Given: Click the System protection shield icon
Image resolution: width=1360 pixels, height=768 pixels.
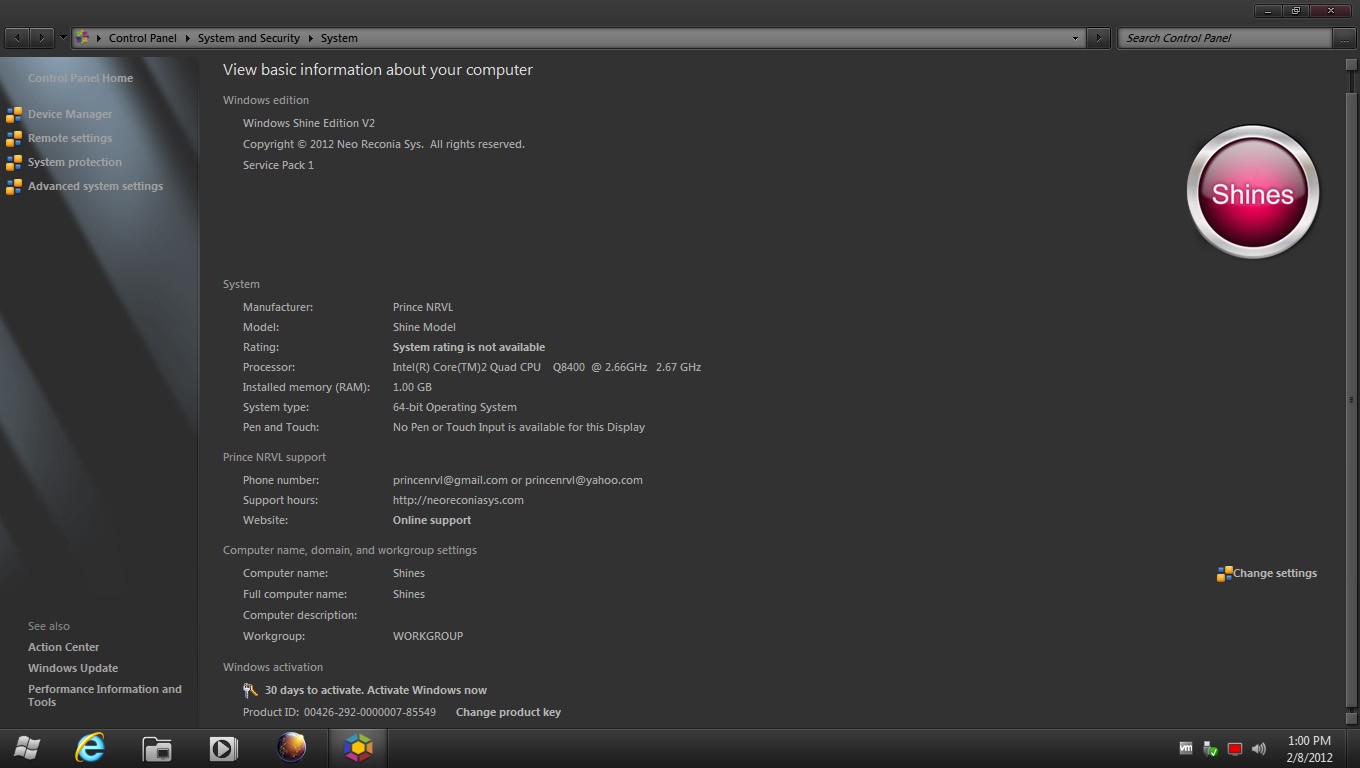Looking at the screenshot, I should click(14, 162).
